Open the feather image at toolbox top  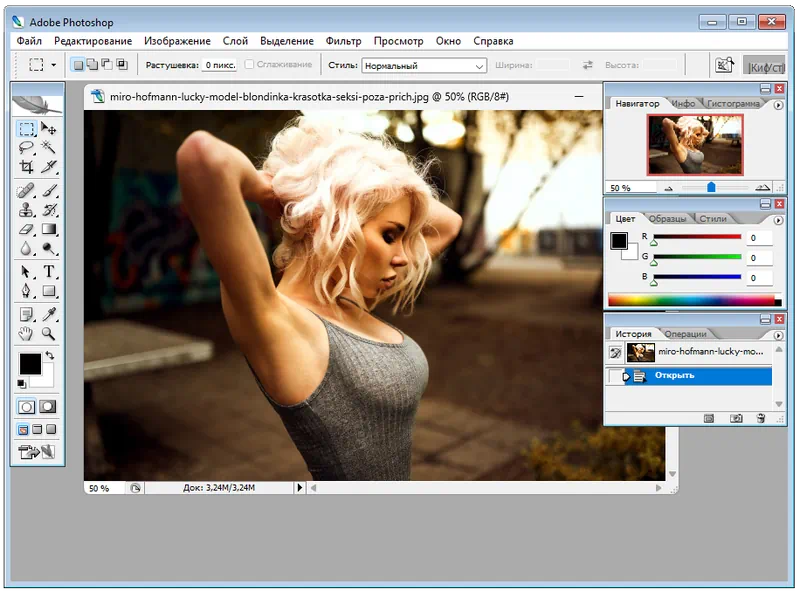pyautogui.click(x=37, y=104)
